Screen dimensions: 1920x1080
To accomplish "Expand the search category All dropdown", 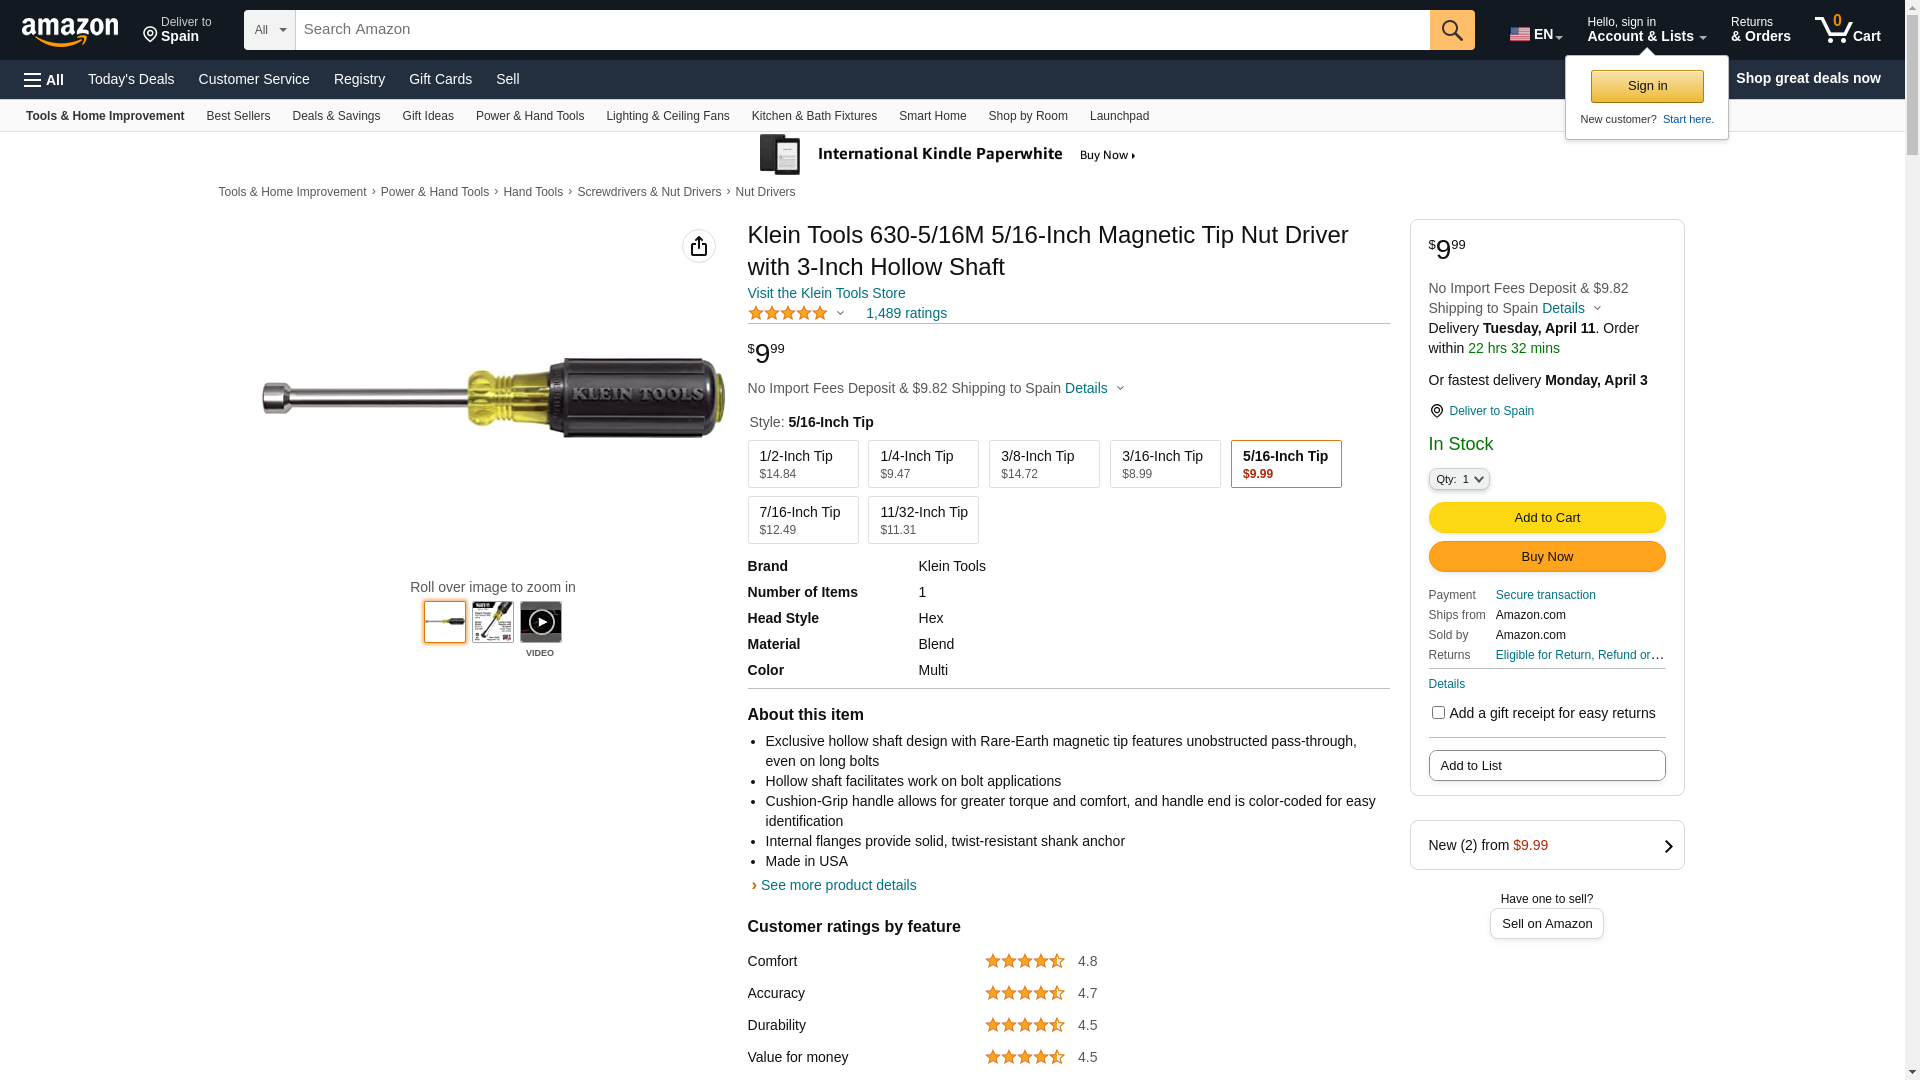I will click(270, 30).
